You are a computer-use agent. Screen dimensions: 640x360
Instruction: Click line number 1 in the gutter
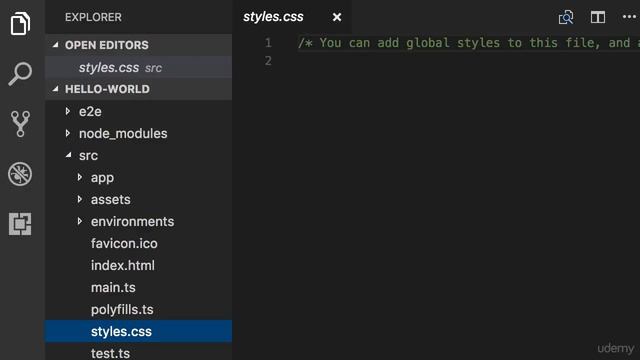(x=268, y=42)
